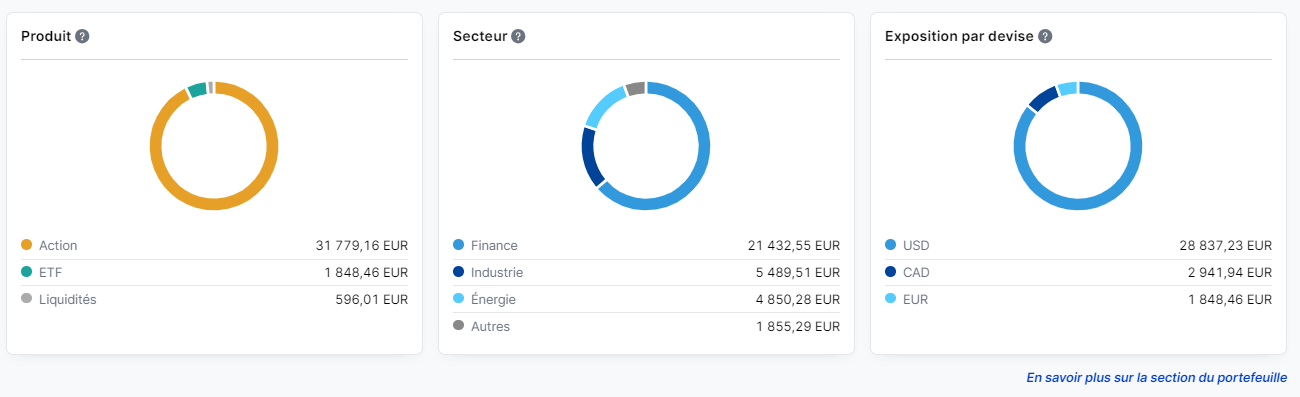This screenshot has height=397, width=1300.
Task: Open 'En savoir plus sur la section du portefeuille' link
Action: point(1156,378)
